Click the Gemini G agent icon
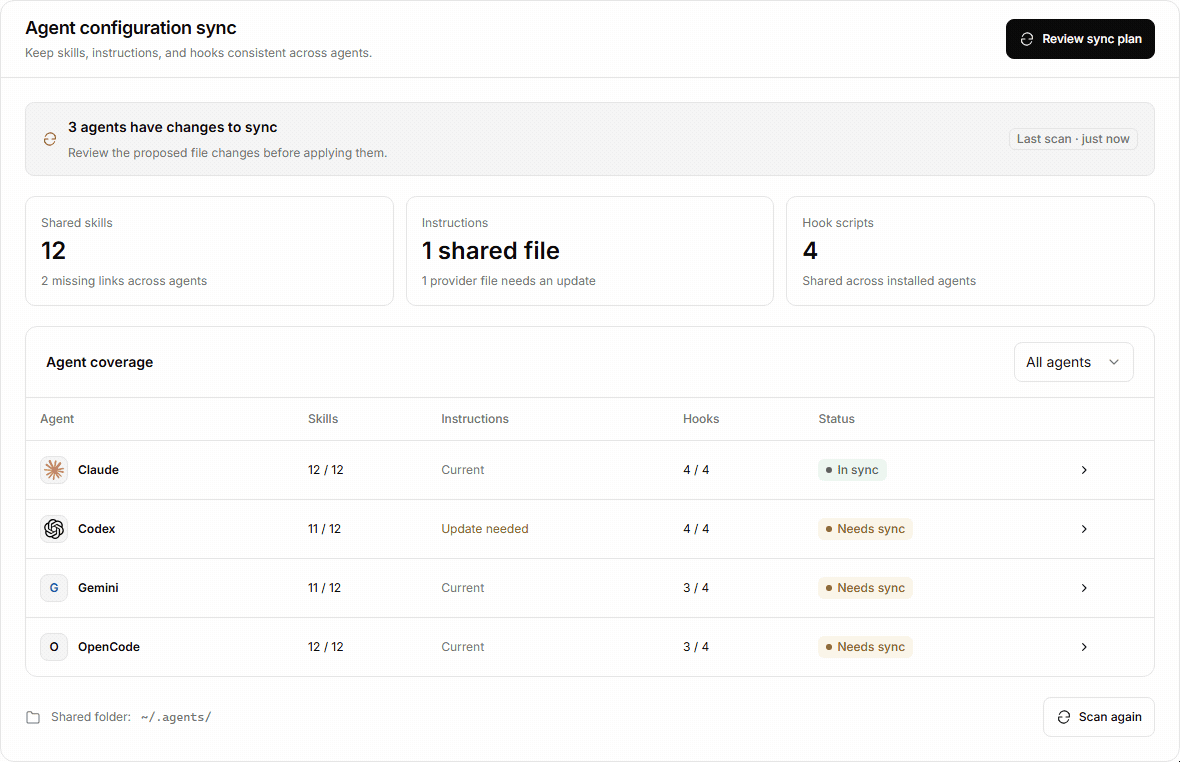1180x762 pixels. tap(54, 588)
